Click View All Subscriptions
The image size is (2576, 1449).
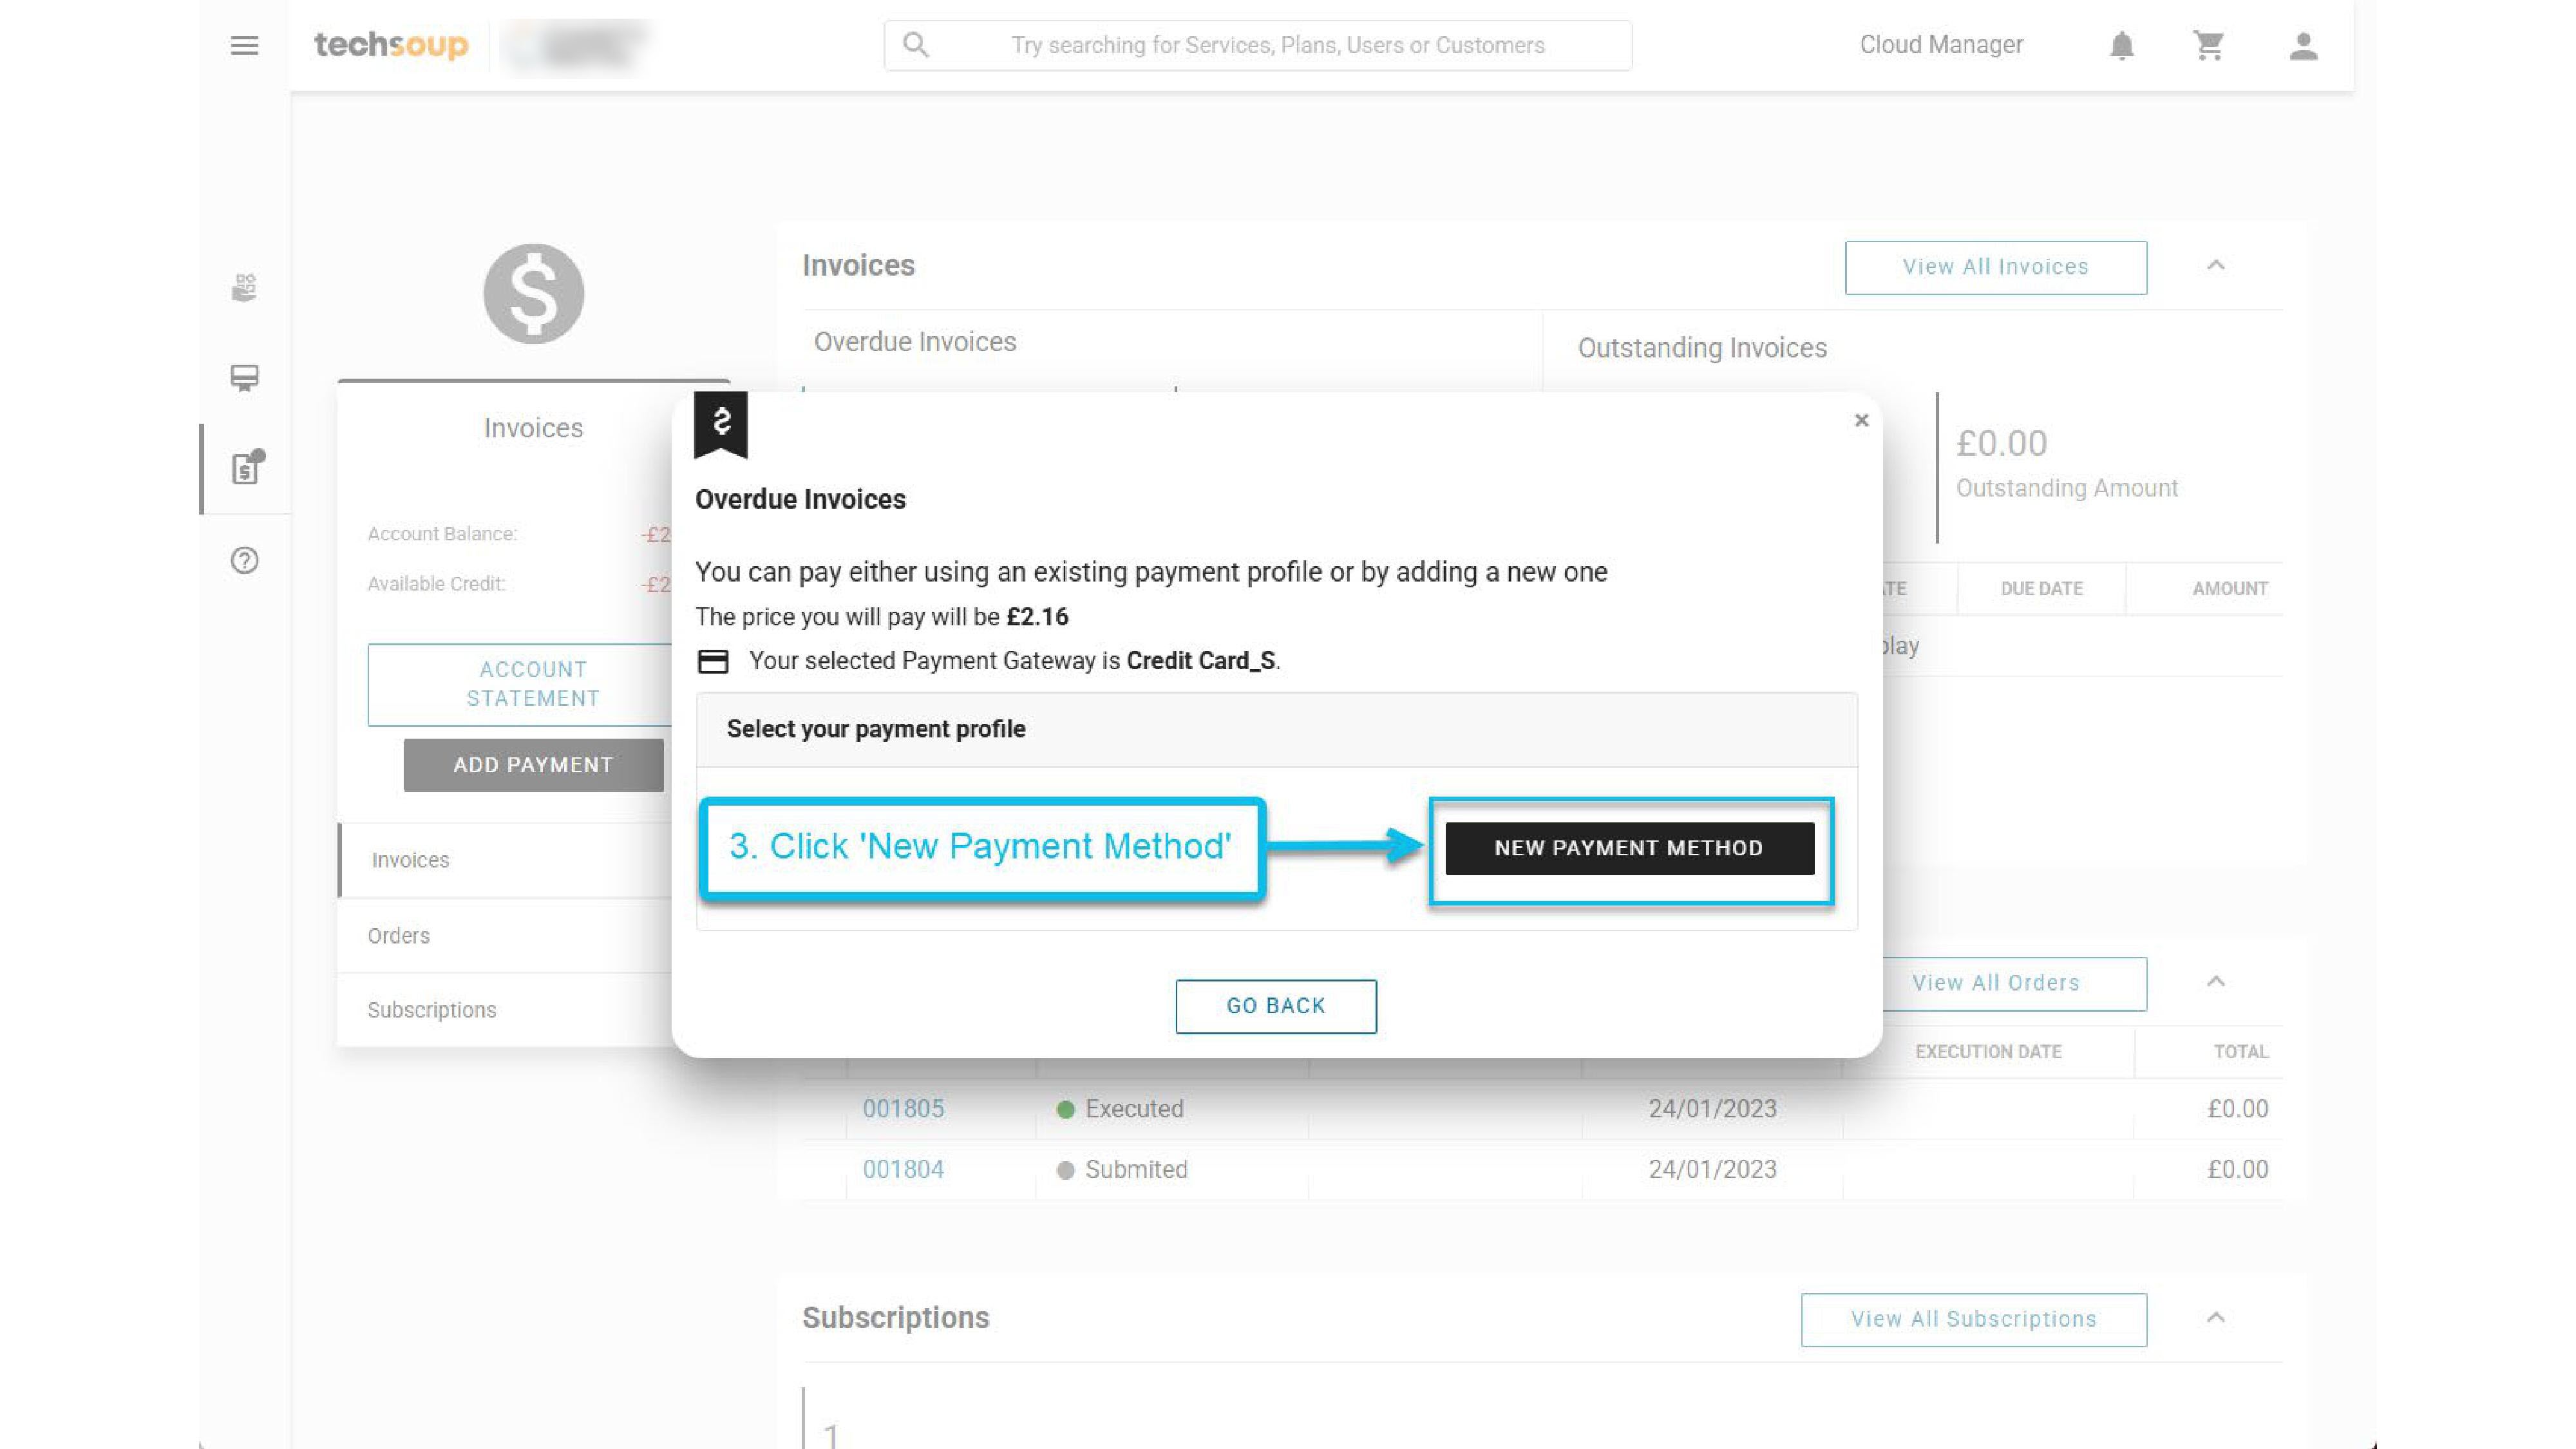pos(1973,1319)
